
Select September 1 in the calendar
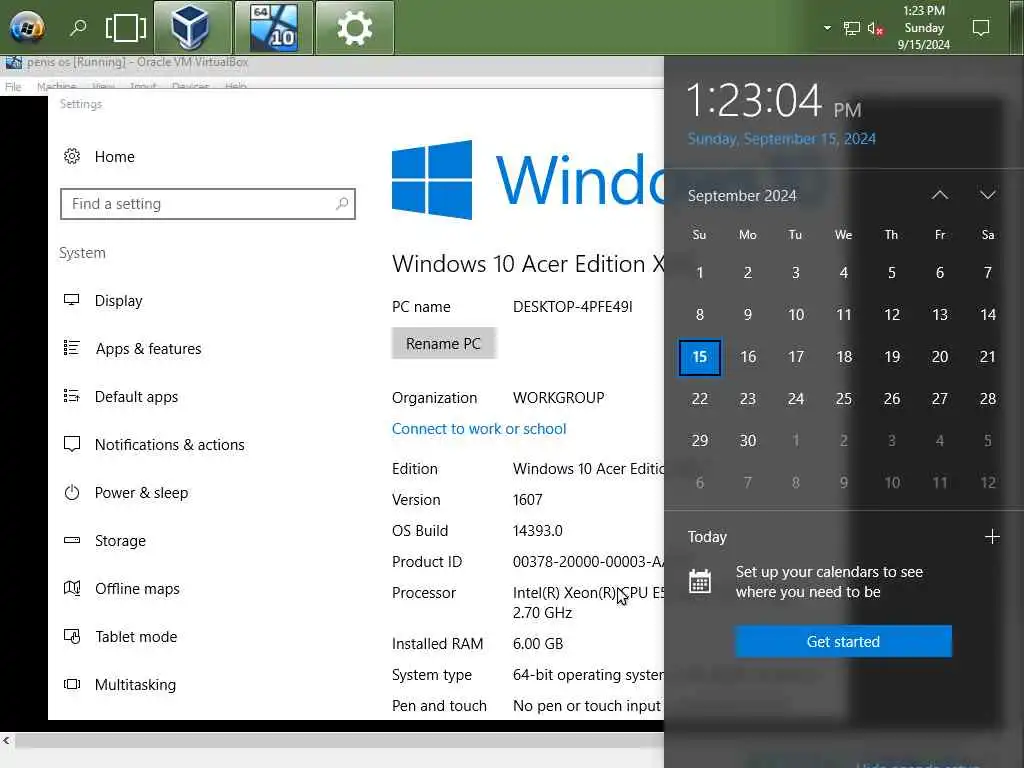click(699, 273)
